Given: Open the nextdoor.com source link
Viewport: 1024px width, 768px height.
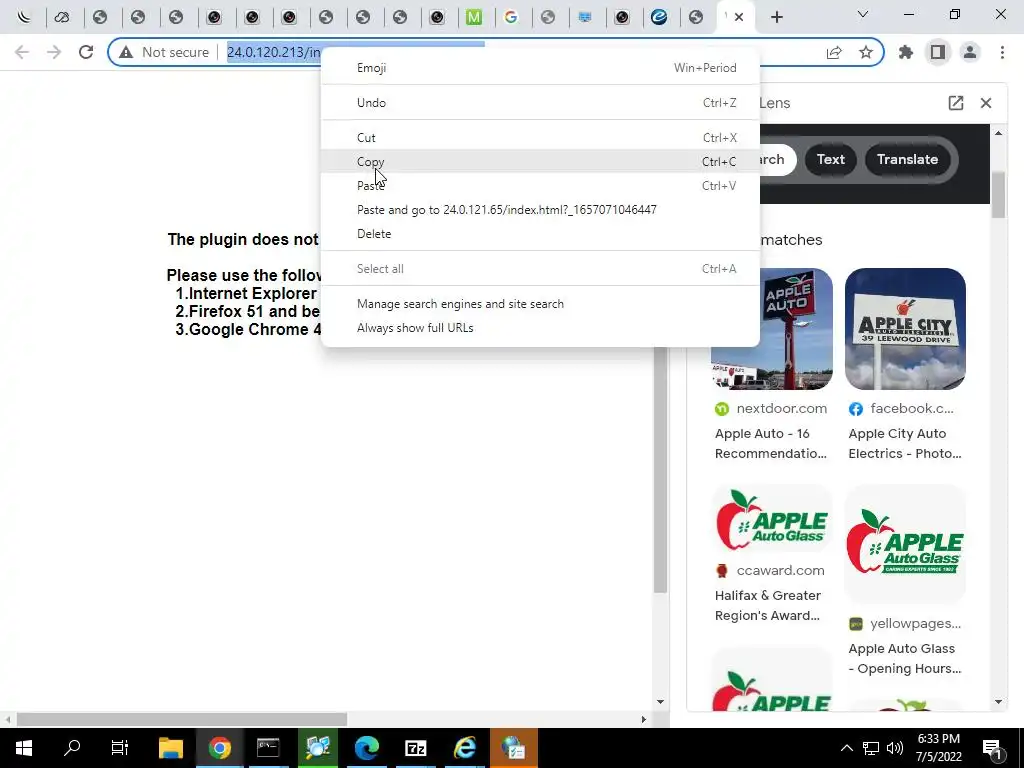Looking at the screenshot, I should click(771, 409).
